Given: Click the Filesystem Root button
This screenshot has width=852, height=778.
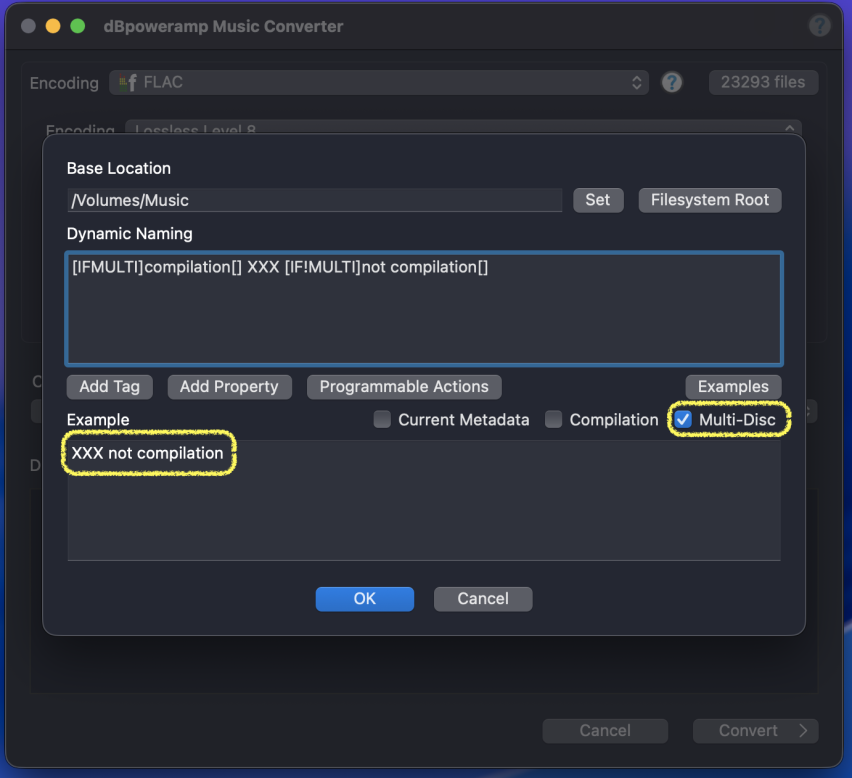Looking at the screenshot, I should [x=710, y=200].
